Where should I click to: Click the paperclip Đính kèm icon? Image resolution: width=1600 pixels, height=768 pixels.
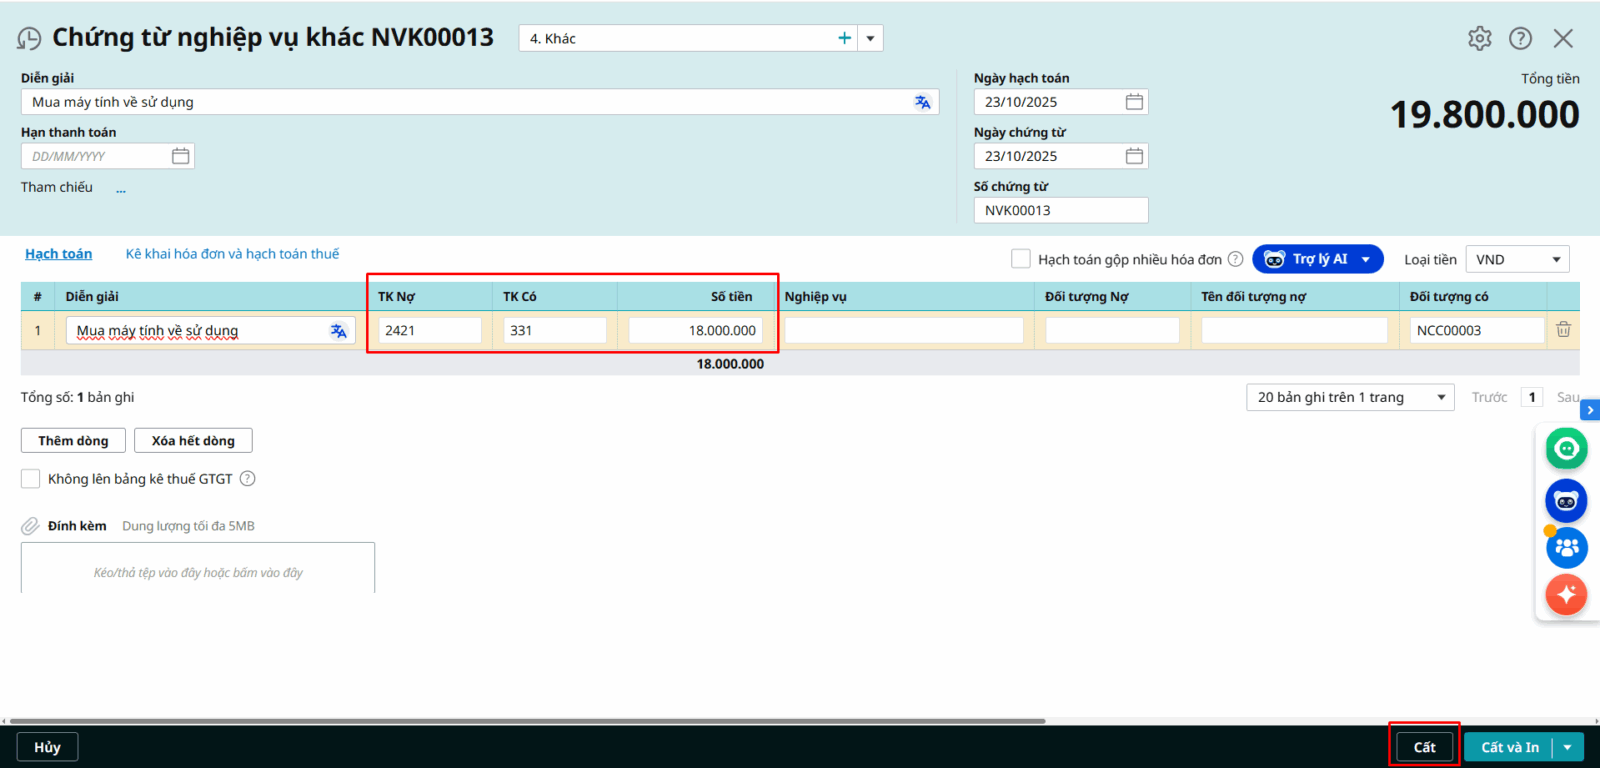(x=31, y=526)
